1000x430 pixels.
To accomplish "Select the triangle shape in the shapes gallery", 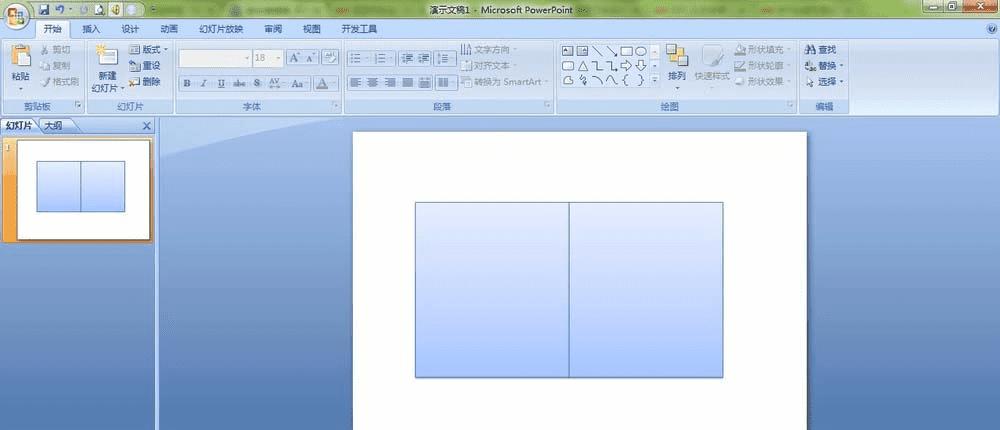I will tap(582, 66).
